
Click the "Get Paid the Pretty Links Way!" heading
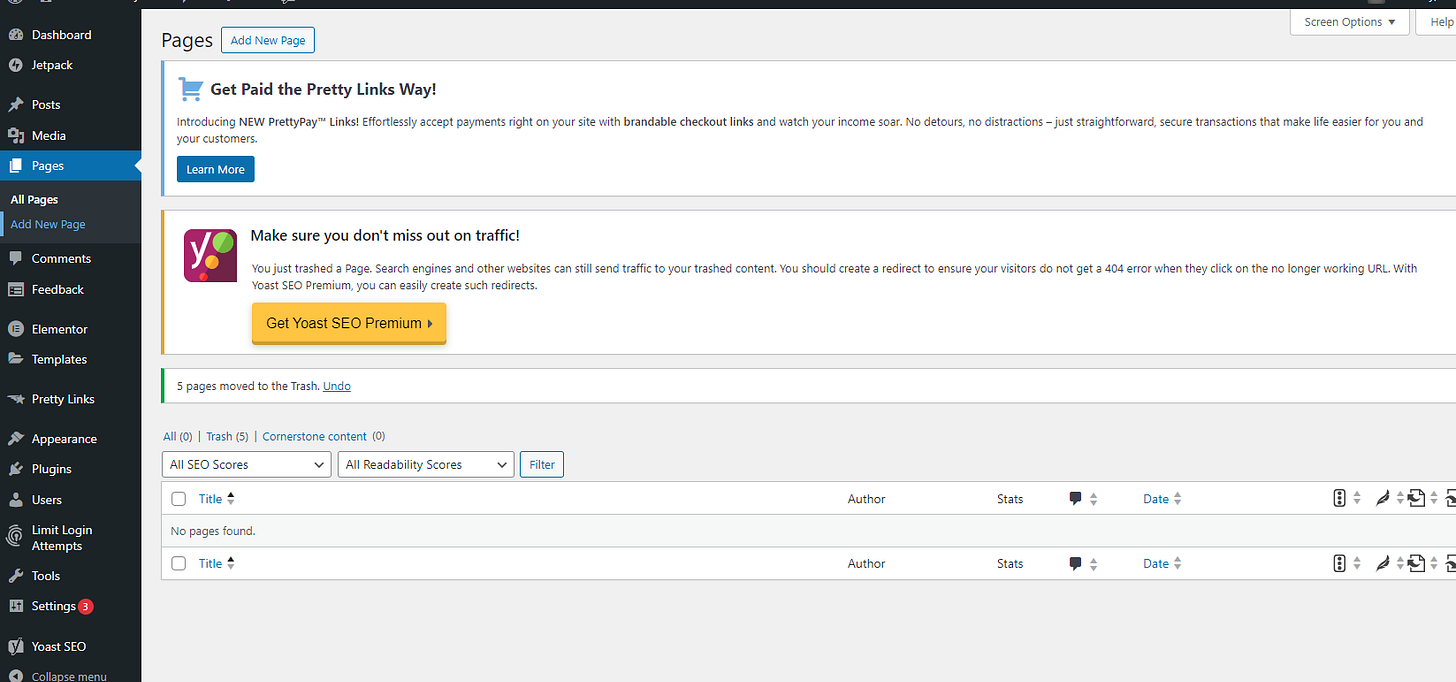(x=323, y=89)
